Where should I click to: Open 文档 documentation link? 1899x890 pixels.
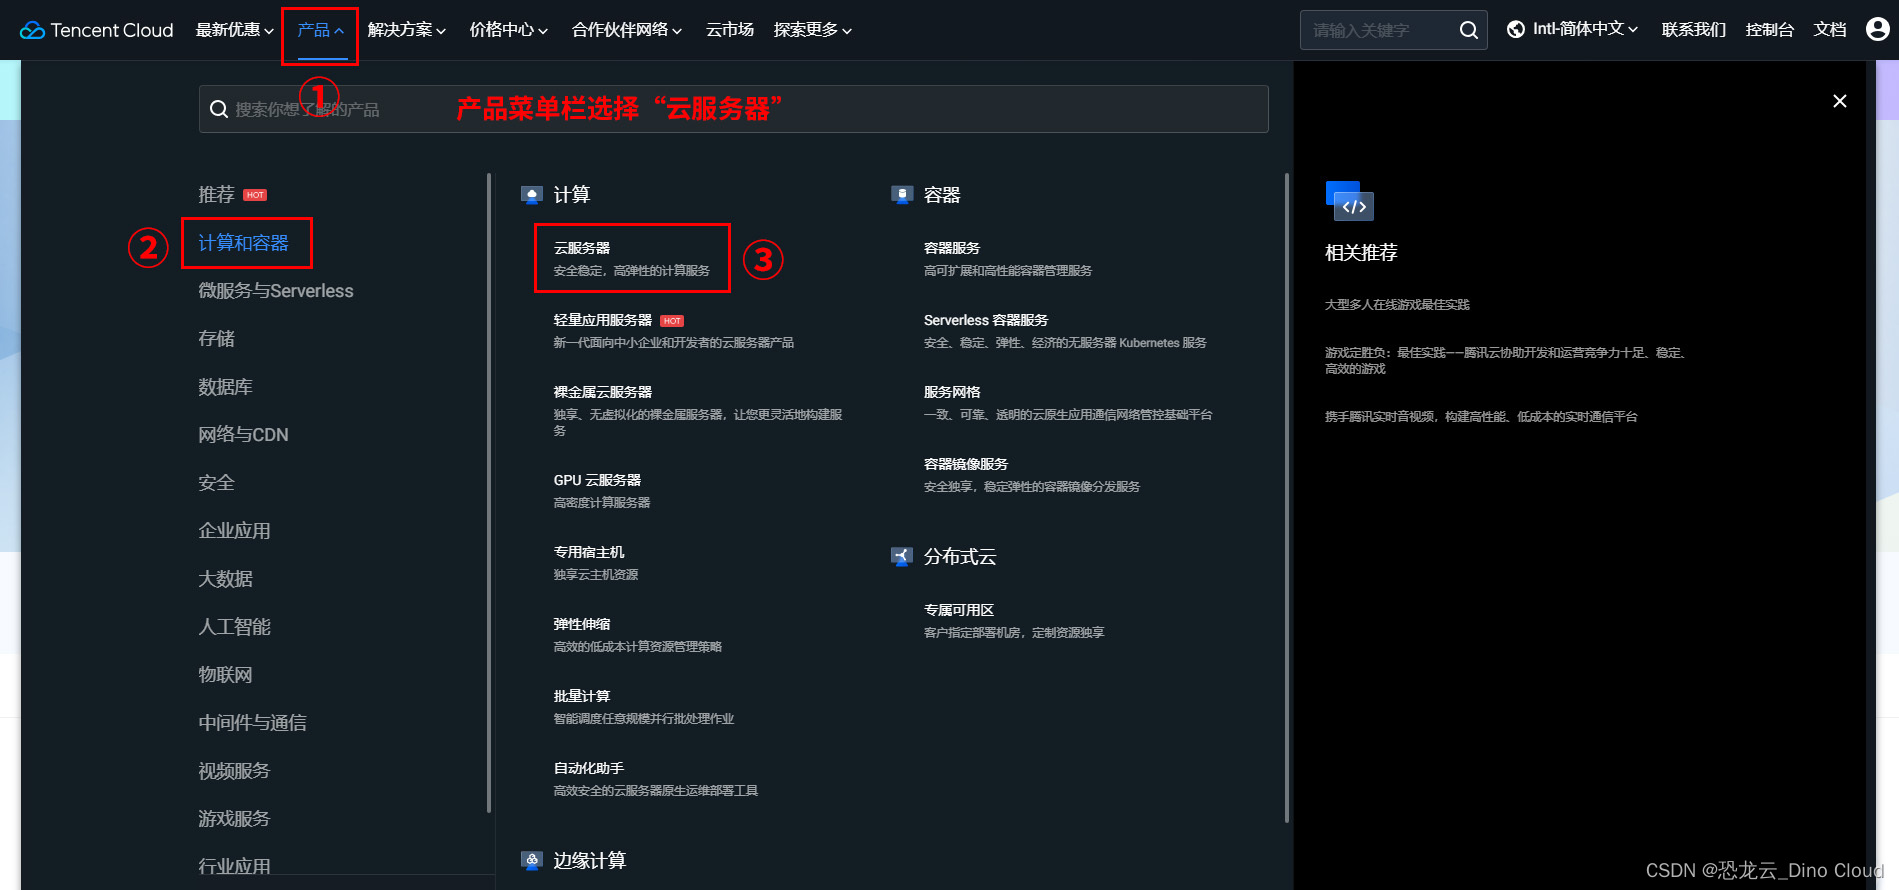1830,30
